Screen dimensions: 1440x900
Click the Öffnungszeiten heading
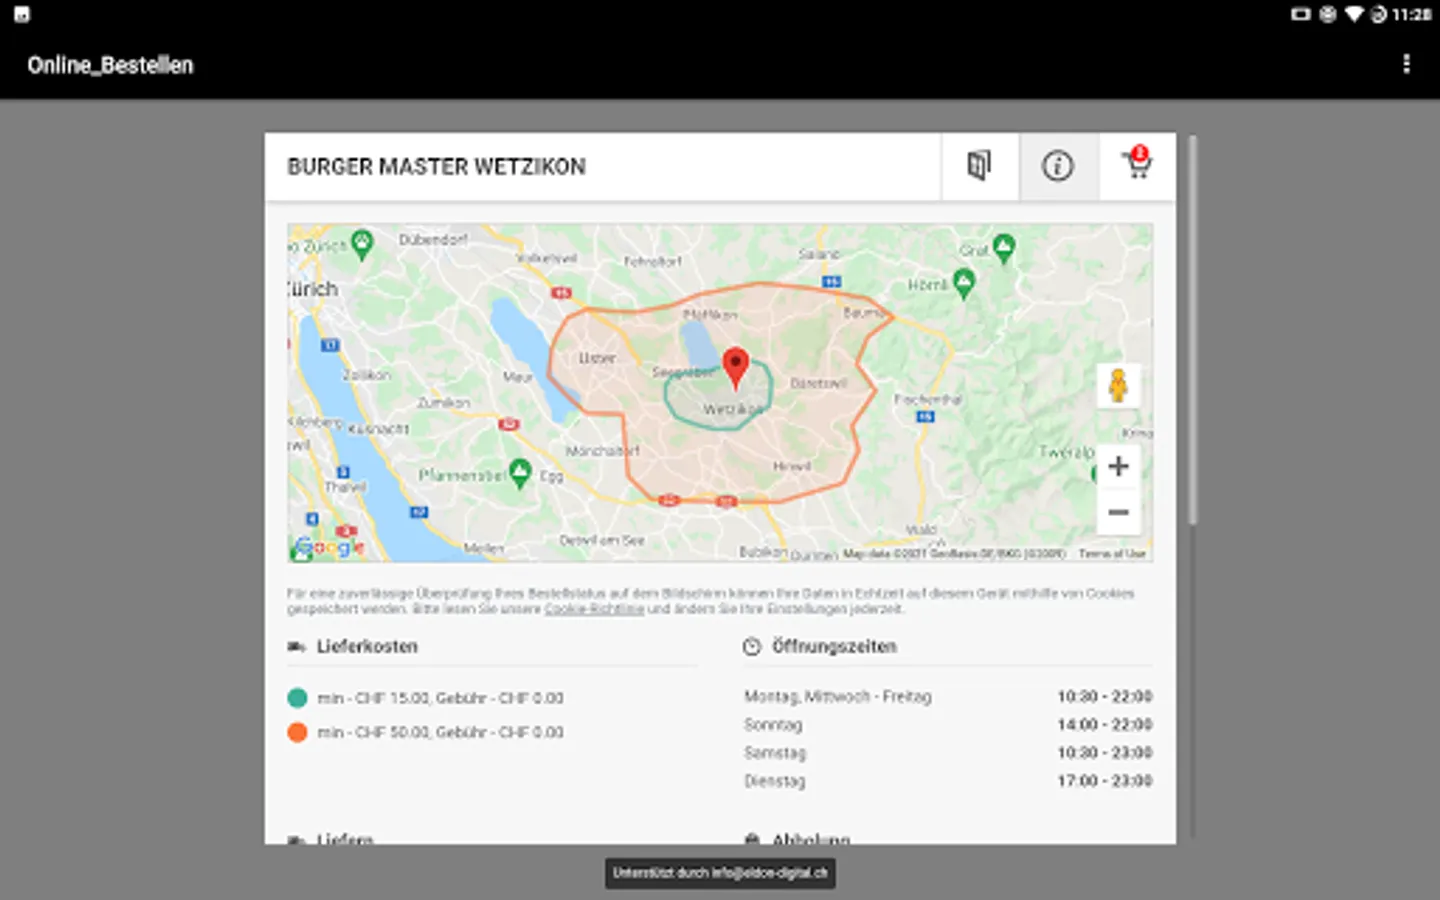pos(834,647)
